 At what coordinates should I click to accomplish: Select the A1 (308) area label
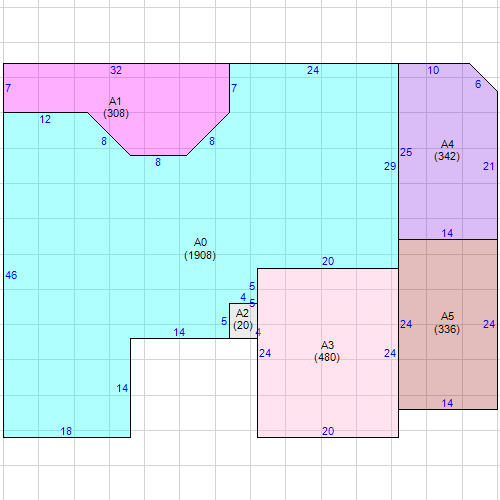pyautogui.click(x=116, y=107)
